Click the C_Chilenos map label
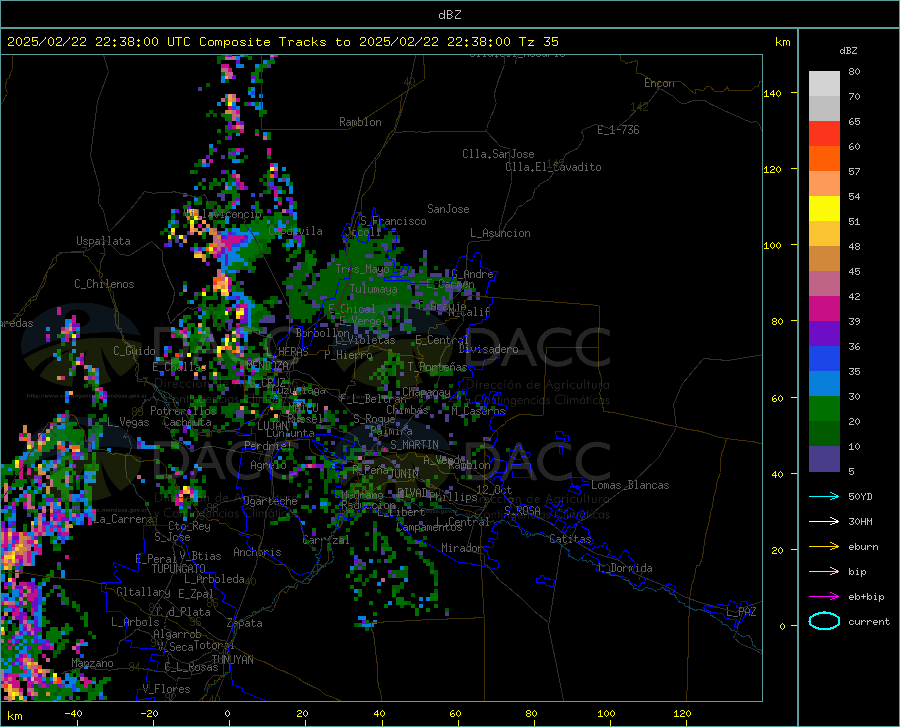Image resolution: width=900 pixels, height=727 pixels. click(x=104, y=284)
